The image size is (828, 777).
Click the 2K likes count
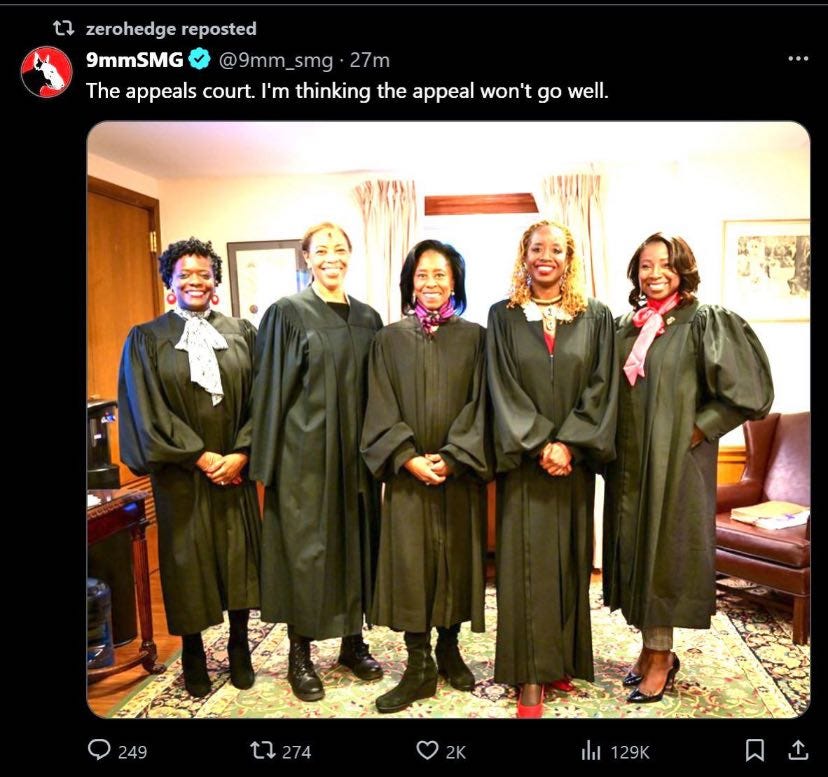[456, 752]
